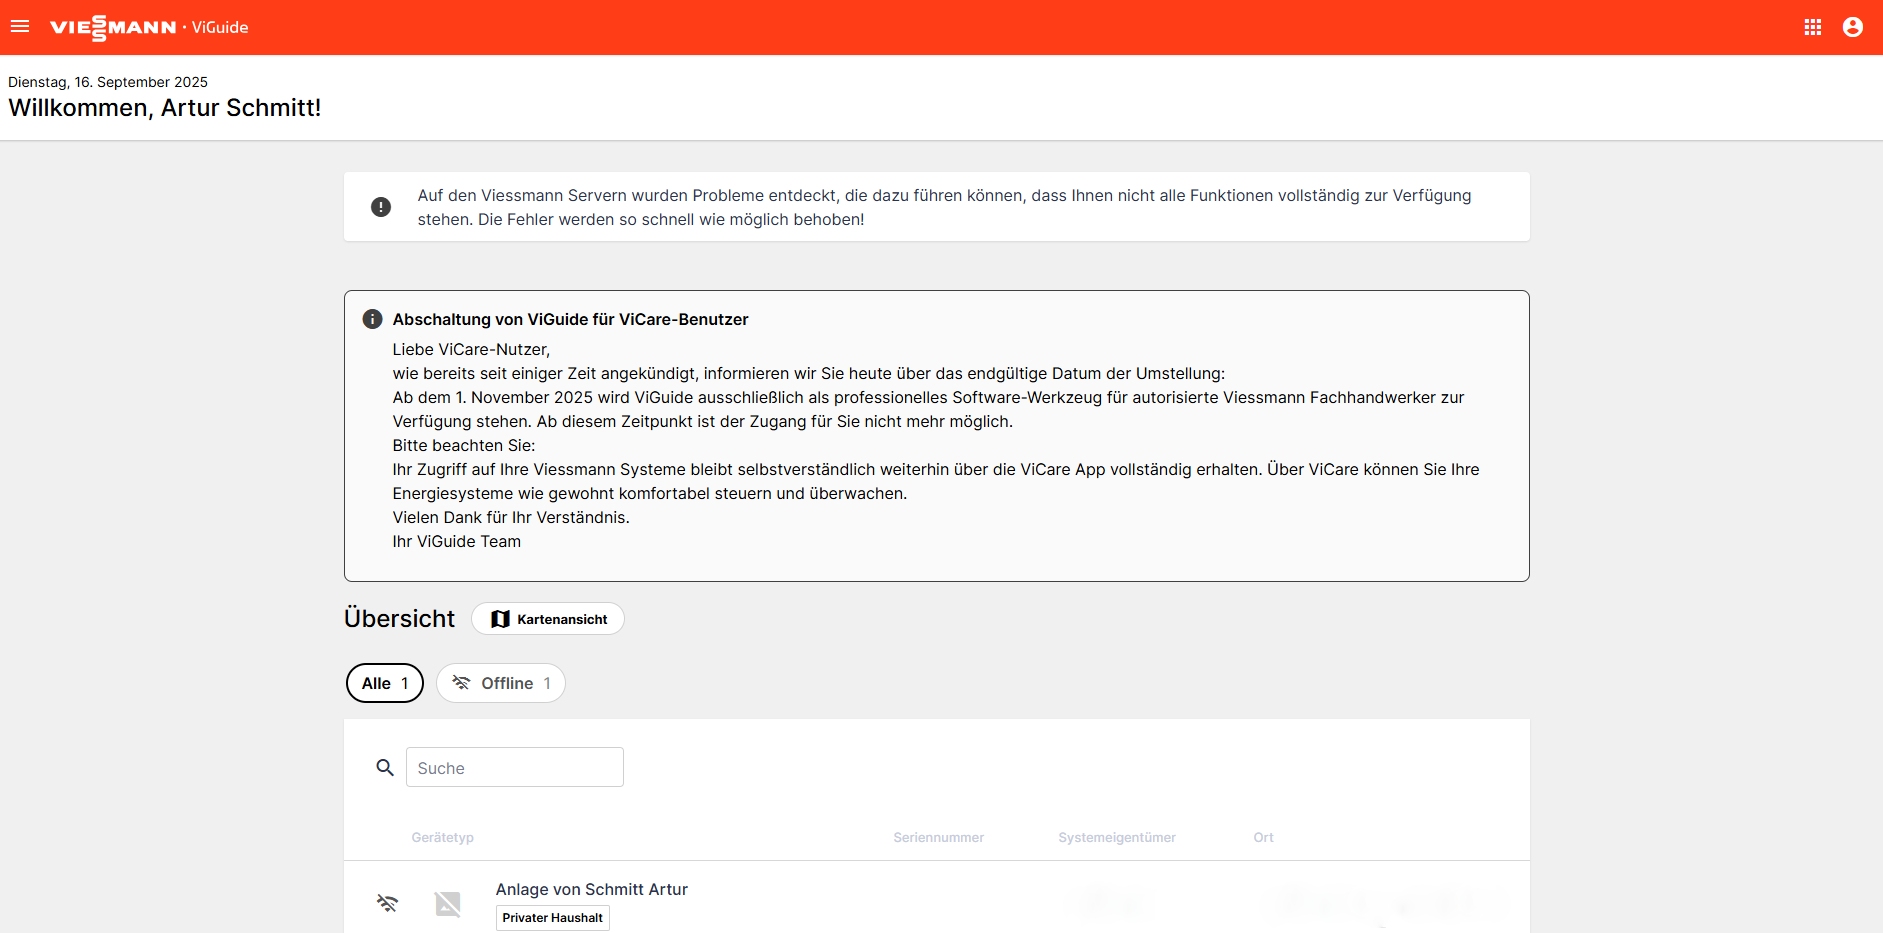Viewport: 1883px width, 933px height.
Task: Sort by Seriennummer column header
Action: (938, 838)
